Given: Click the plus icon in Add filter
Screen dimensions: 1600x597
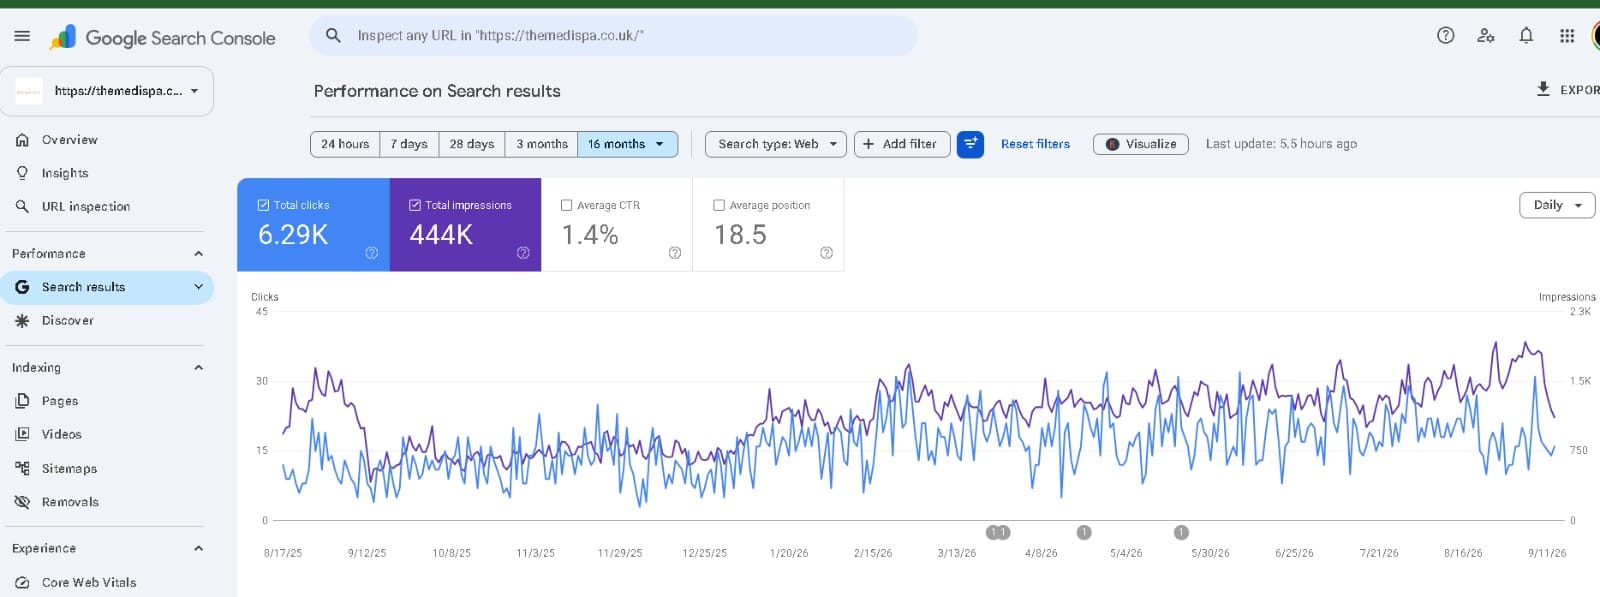Looking at the screenshot, I should [869, 144].
